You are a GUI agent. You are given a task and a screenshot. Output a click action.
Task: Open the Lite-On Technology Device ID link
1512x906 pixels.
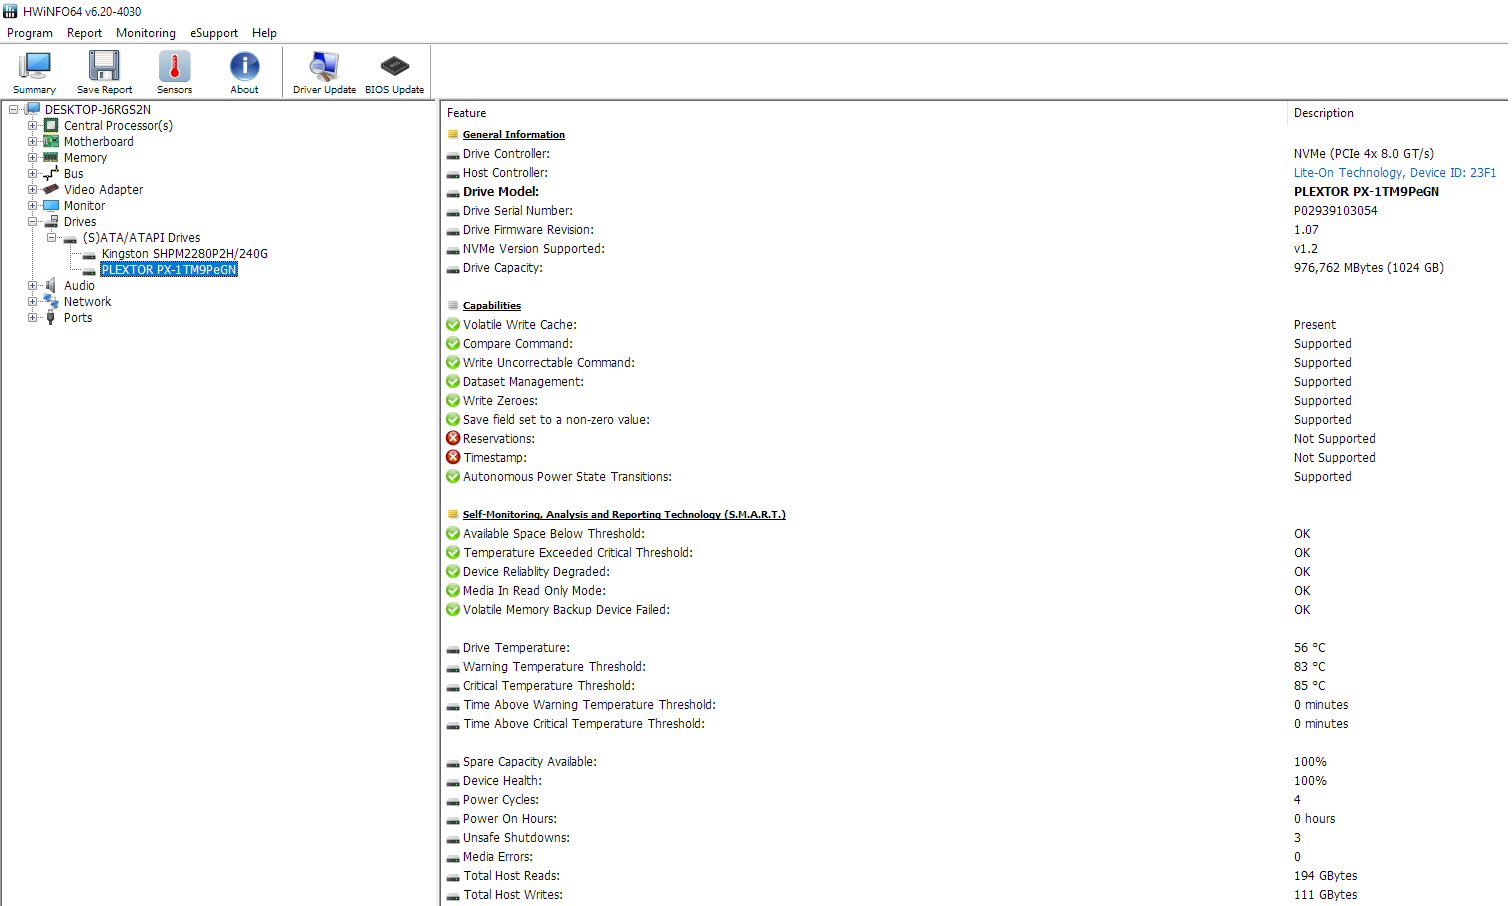[x=1395, y=173]
